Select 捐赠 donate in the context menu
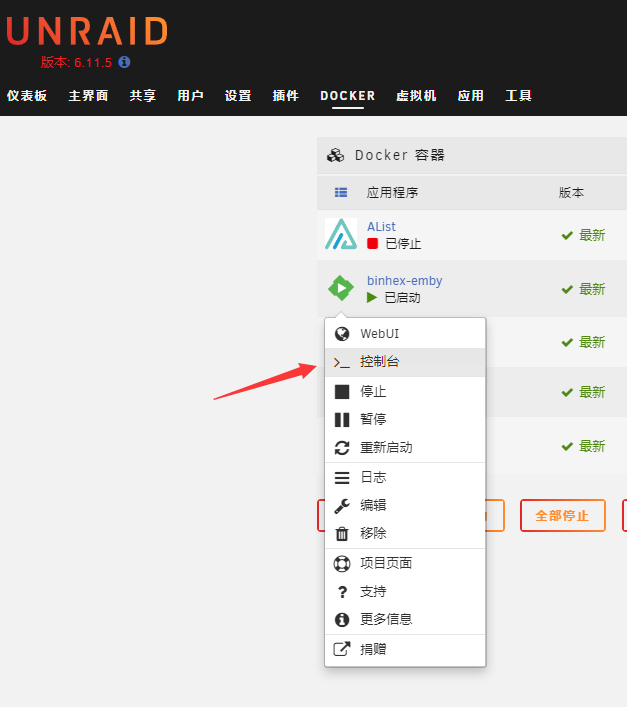This screenshot has width=627, height=707. coord(405,649)
